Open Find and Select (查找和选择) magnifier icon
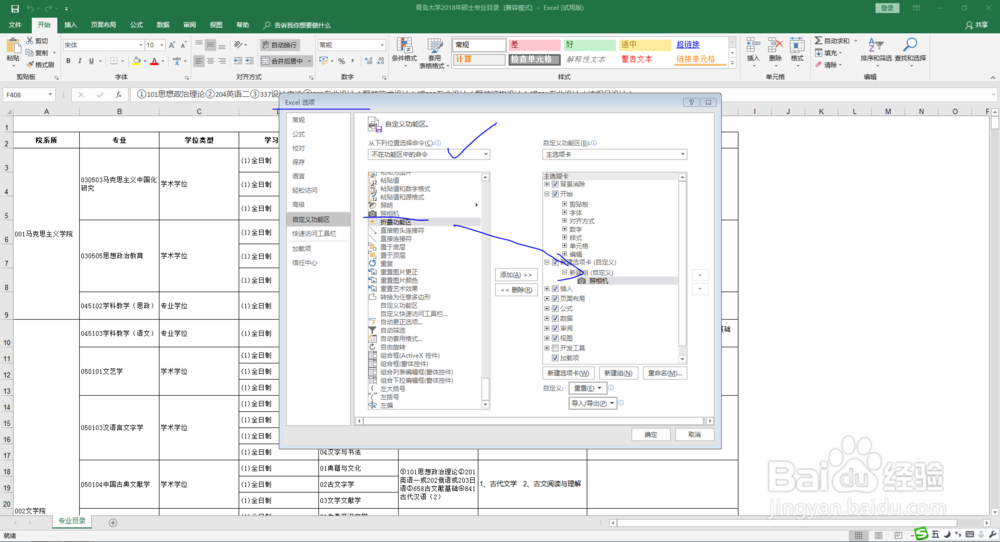Image resolution: width=1000 pixels, height=542 pixels. tap(910, 45)
